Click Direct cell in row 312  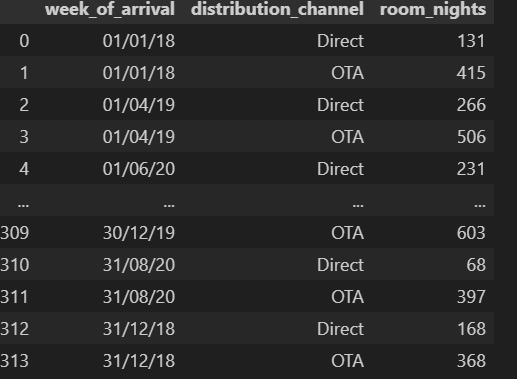[340, 329]
